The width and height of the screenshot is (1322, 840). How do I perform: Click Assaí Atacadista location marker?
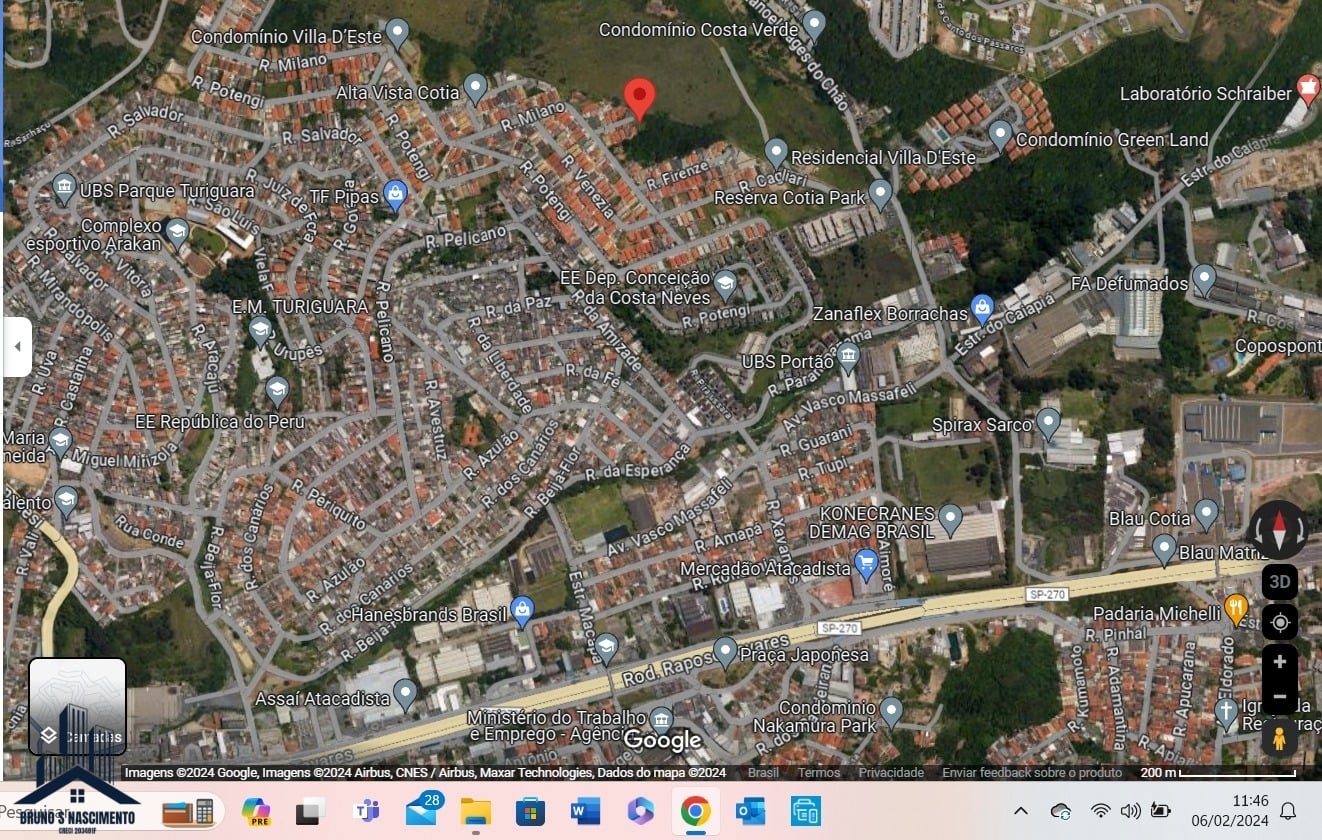point(405,693)
